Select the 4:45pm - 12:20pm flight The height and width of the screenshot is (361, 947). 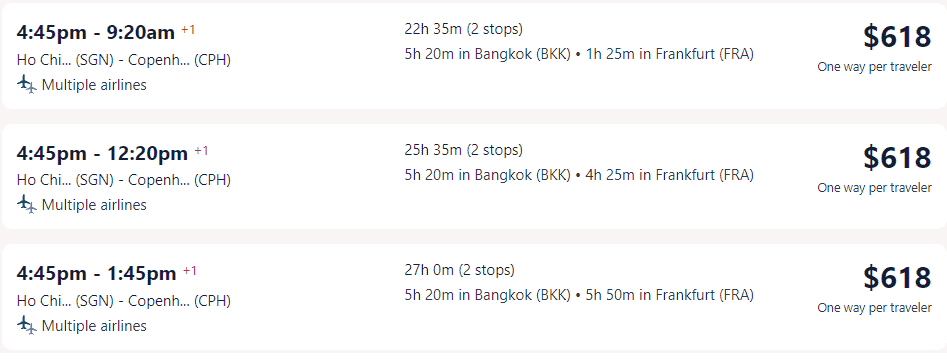pos(474,176)
